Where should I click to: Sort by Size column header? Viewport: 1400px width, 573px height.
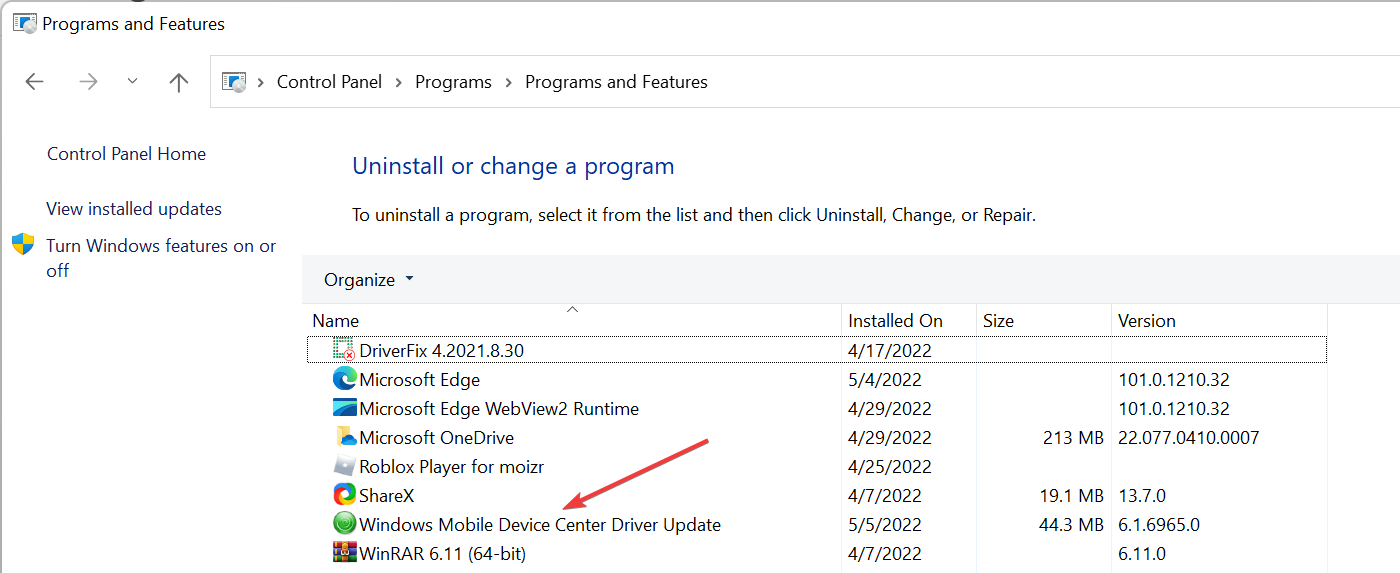pyautogui.click(x=1043, y=321)
